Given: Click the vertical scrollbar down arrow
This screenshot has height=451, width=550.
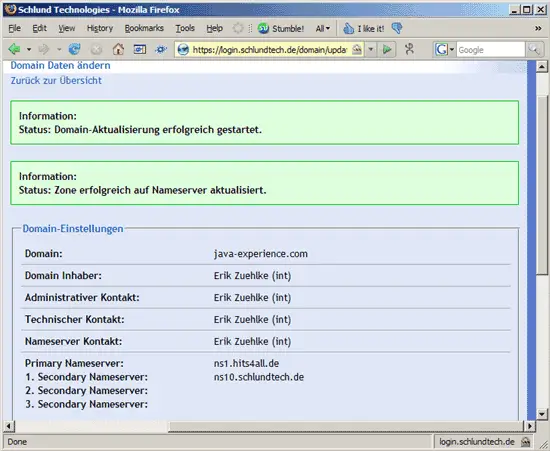Looking at the screenshot, I should [x=542, y=414].
